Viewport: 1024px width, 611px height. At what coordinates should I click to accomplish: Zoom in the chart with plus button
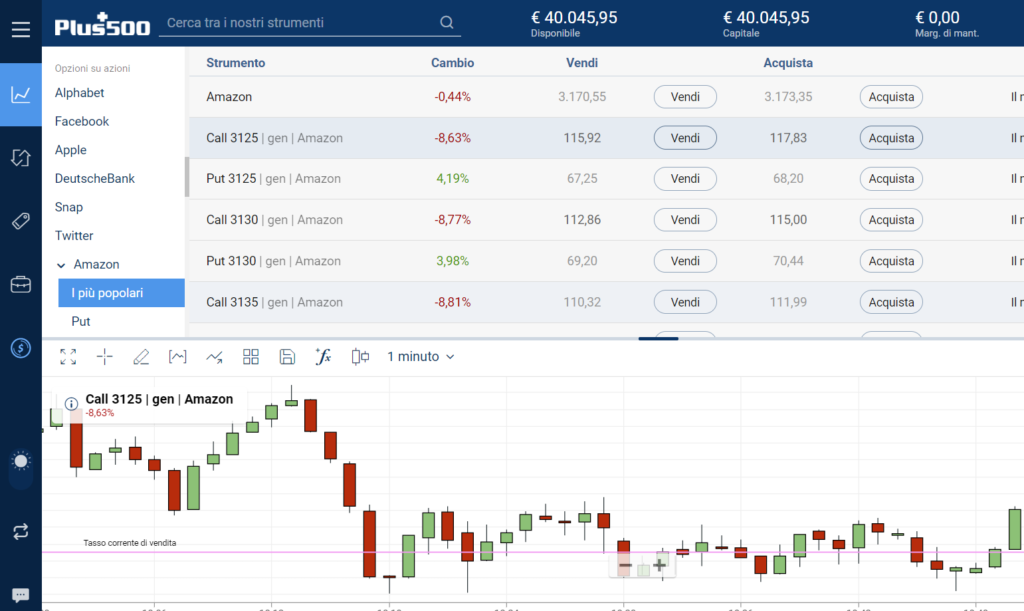(x=660, y=565)
